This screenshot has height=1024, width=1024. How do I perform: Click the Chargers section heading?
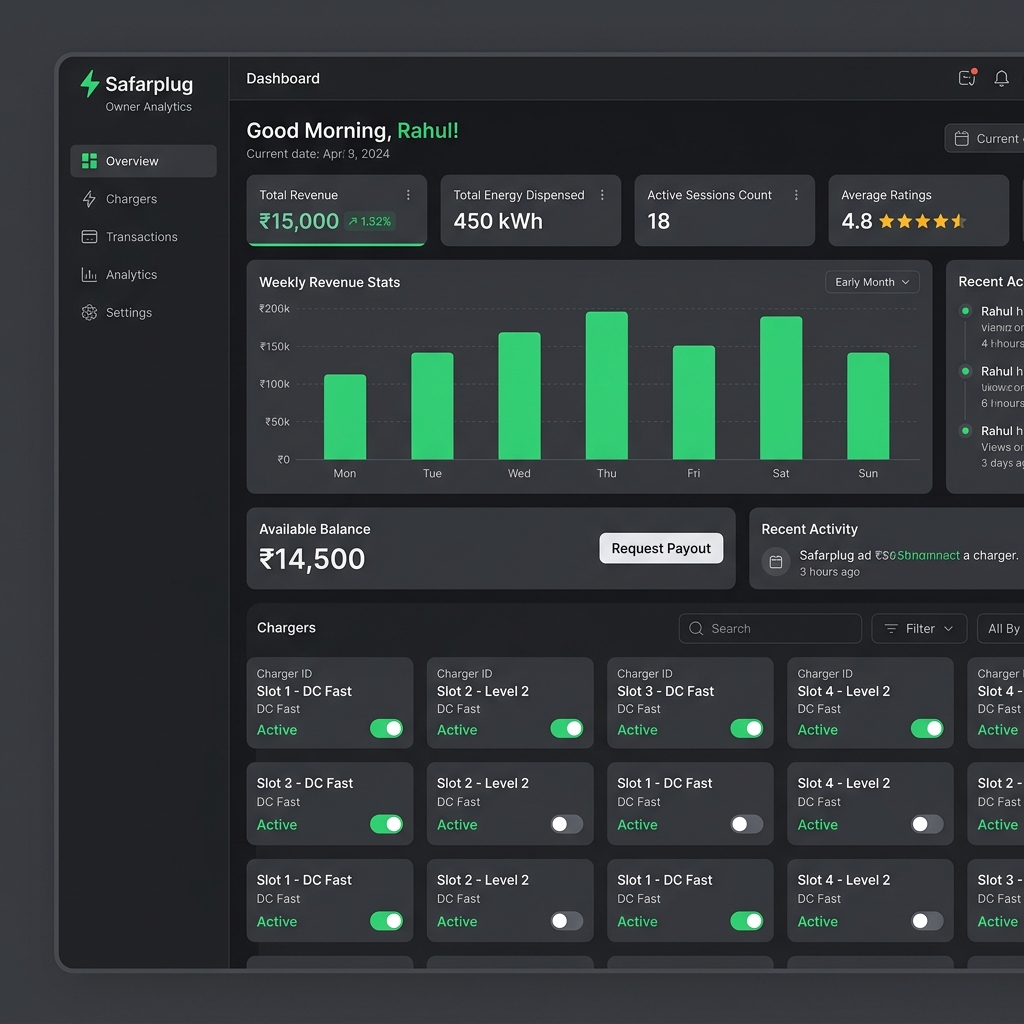(x=286, y=628)
